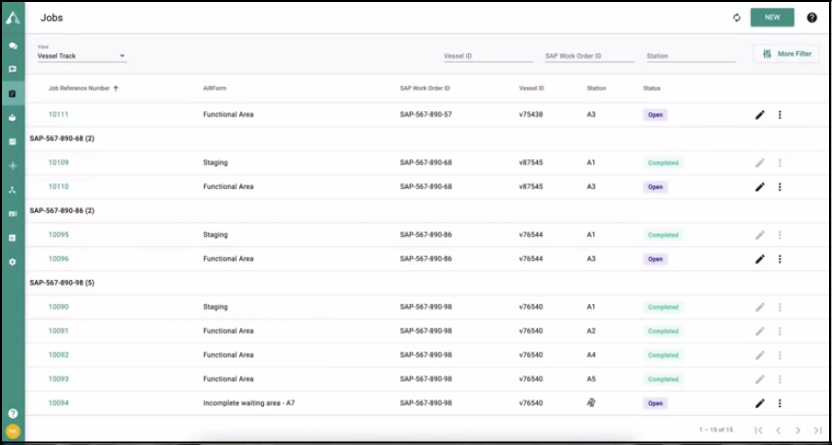Open the hierarchy tree sidebar icon
Screen dimensions: 832x445
click(x=13, y=190)
